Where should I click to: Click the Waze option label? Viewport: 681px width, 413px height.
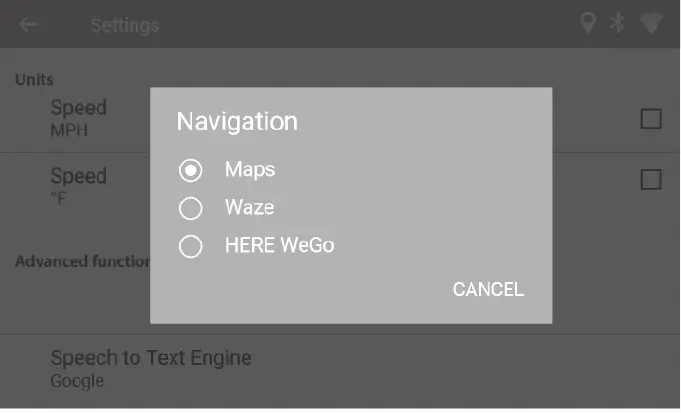pos(250,208)
